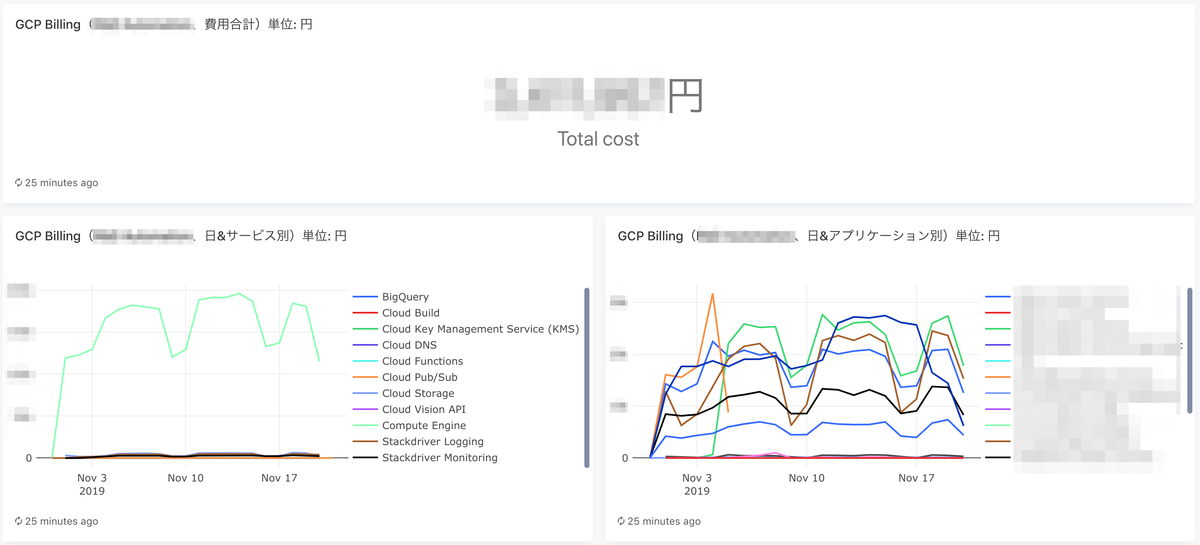Image resolution: width=1200 pixels, height=545 pixels.
Task: Hide the Cloud Storage series
Action: (403, 393)
